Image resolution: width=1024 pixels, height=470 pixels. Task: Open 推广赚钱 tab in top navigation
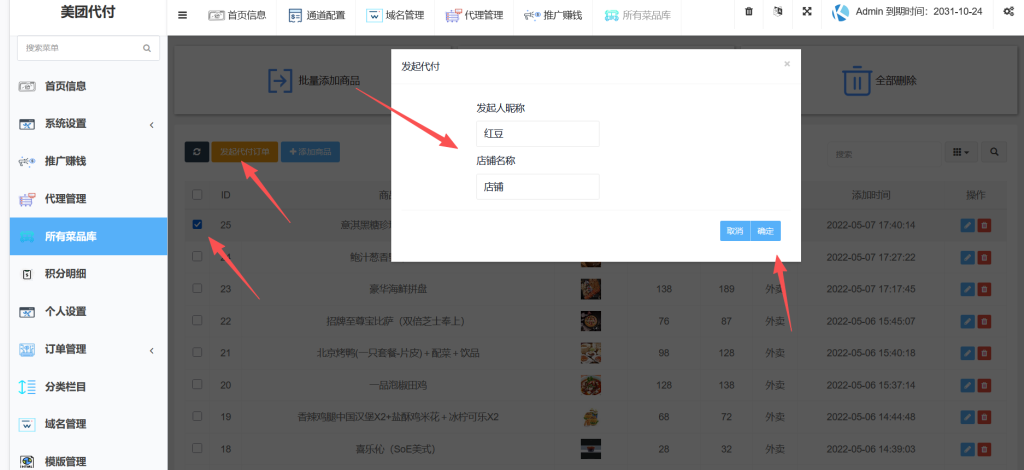click(553, 16)
